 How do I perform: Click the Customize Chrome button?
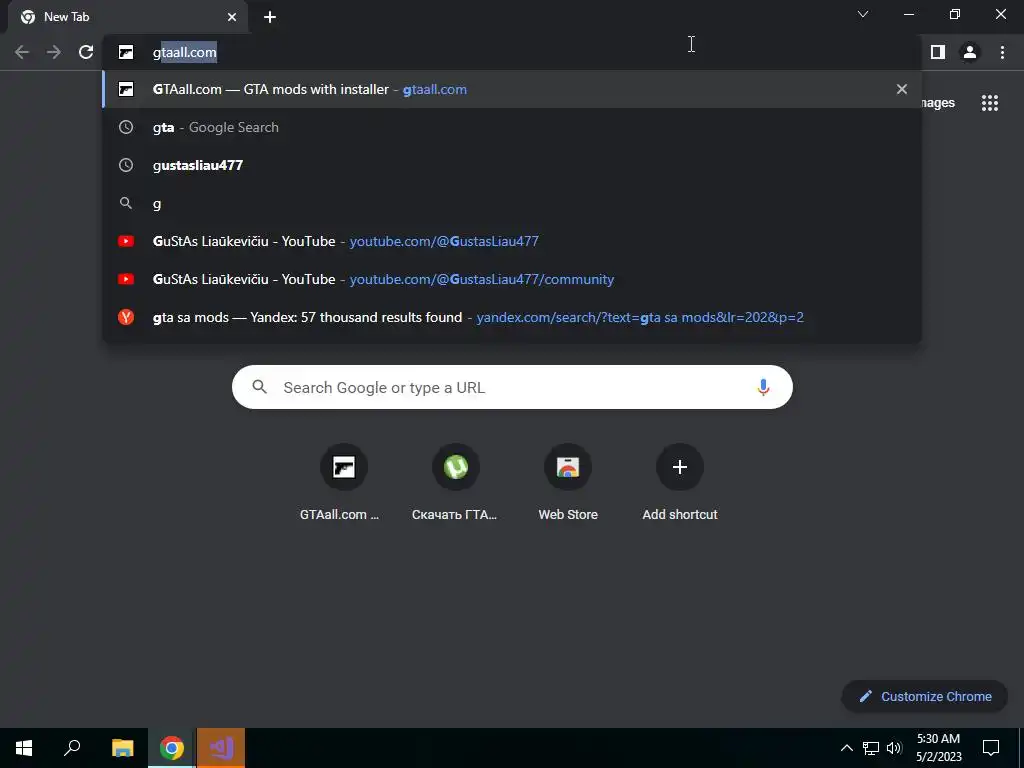click(925, 696)
